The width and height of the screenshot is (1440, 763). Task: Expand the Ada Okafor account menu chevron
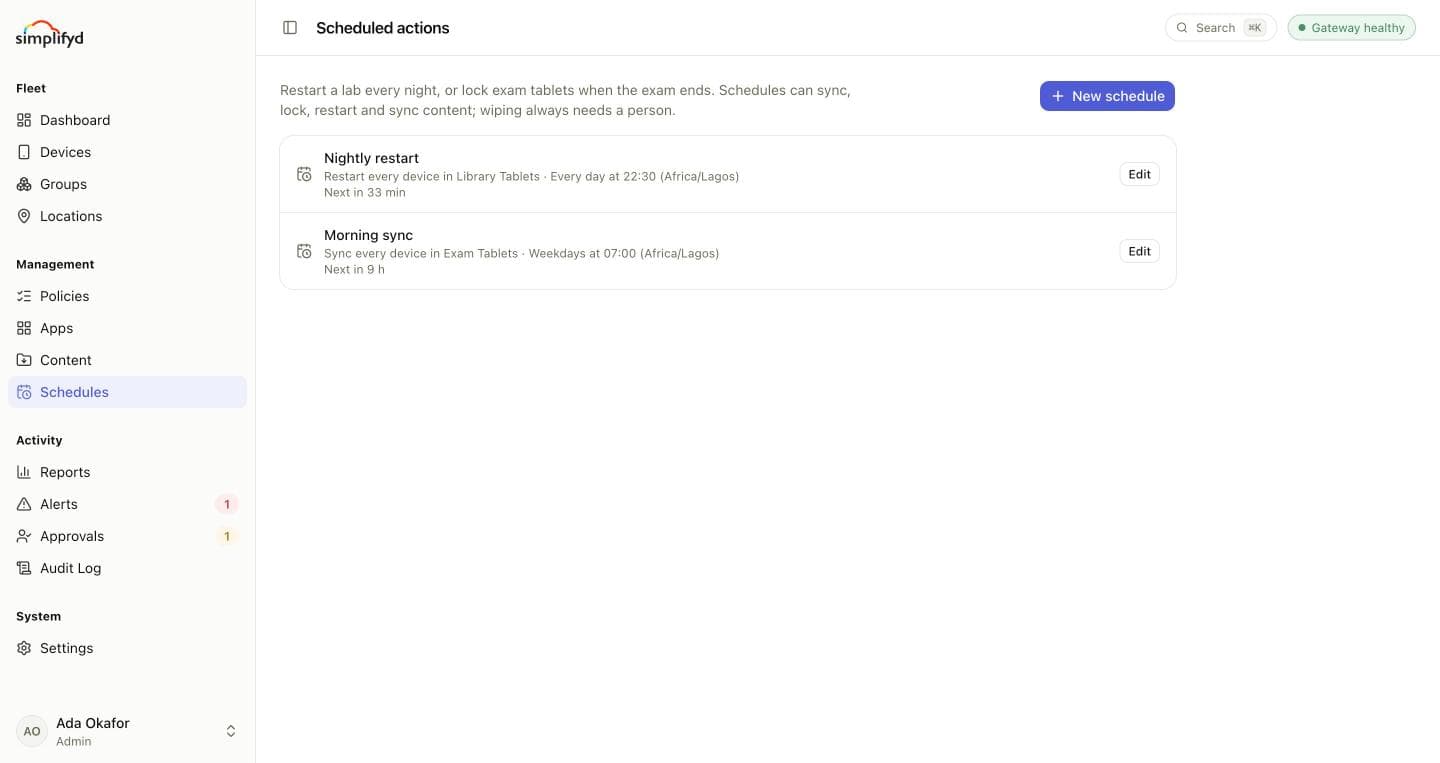[231, 731]
